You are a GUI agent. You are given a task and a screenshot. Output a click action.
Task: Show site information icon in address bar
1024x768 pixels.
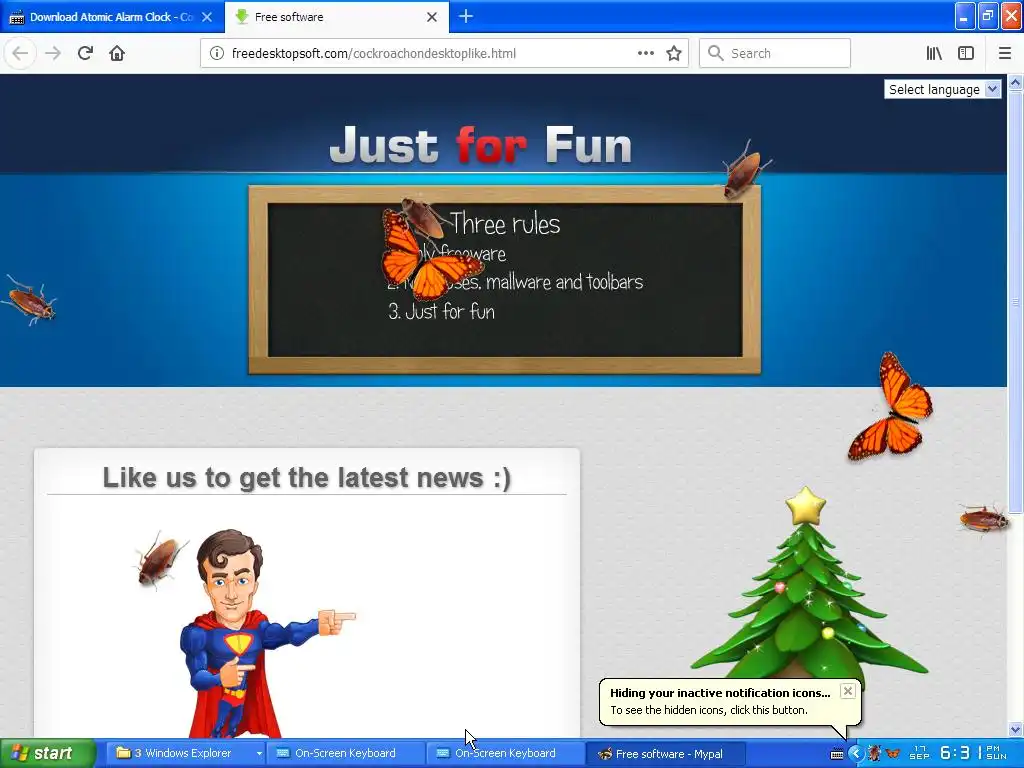point(217,53)
